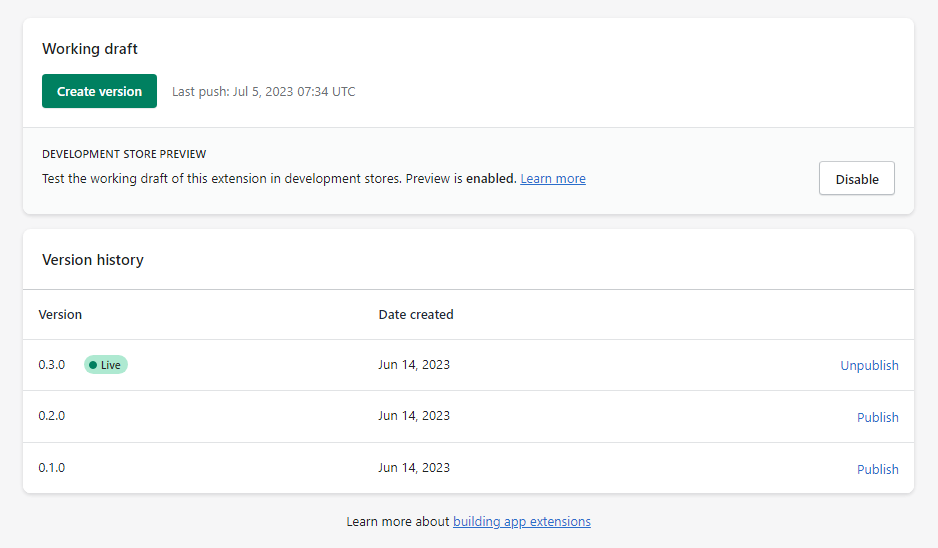Screen dimensions: 938x548
Task: Select the Version column header
Action: point(60,314)
